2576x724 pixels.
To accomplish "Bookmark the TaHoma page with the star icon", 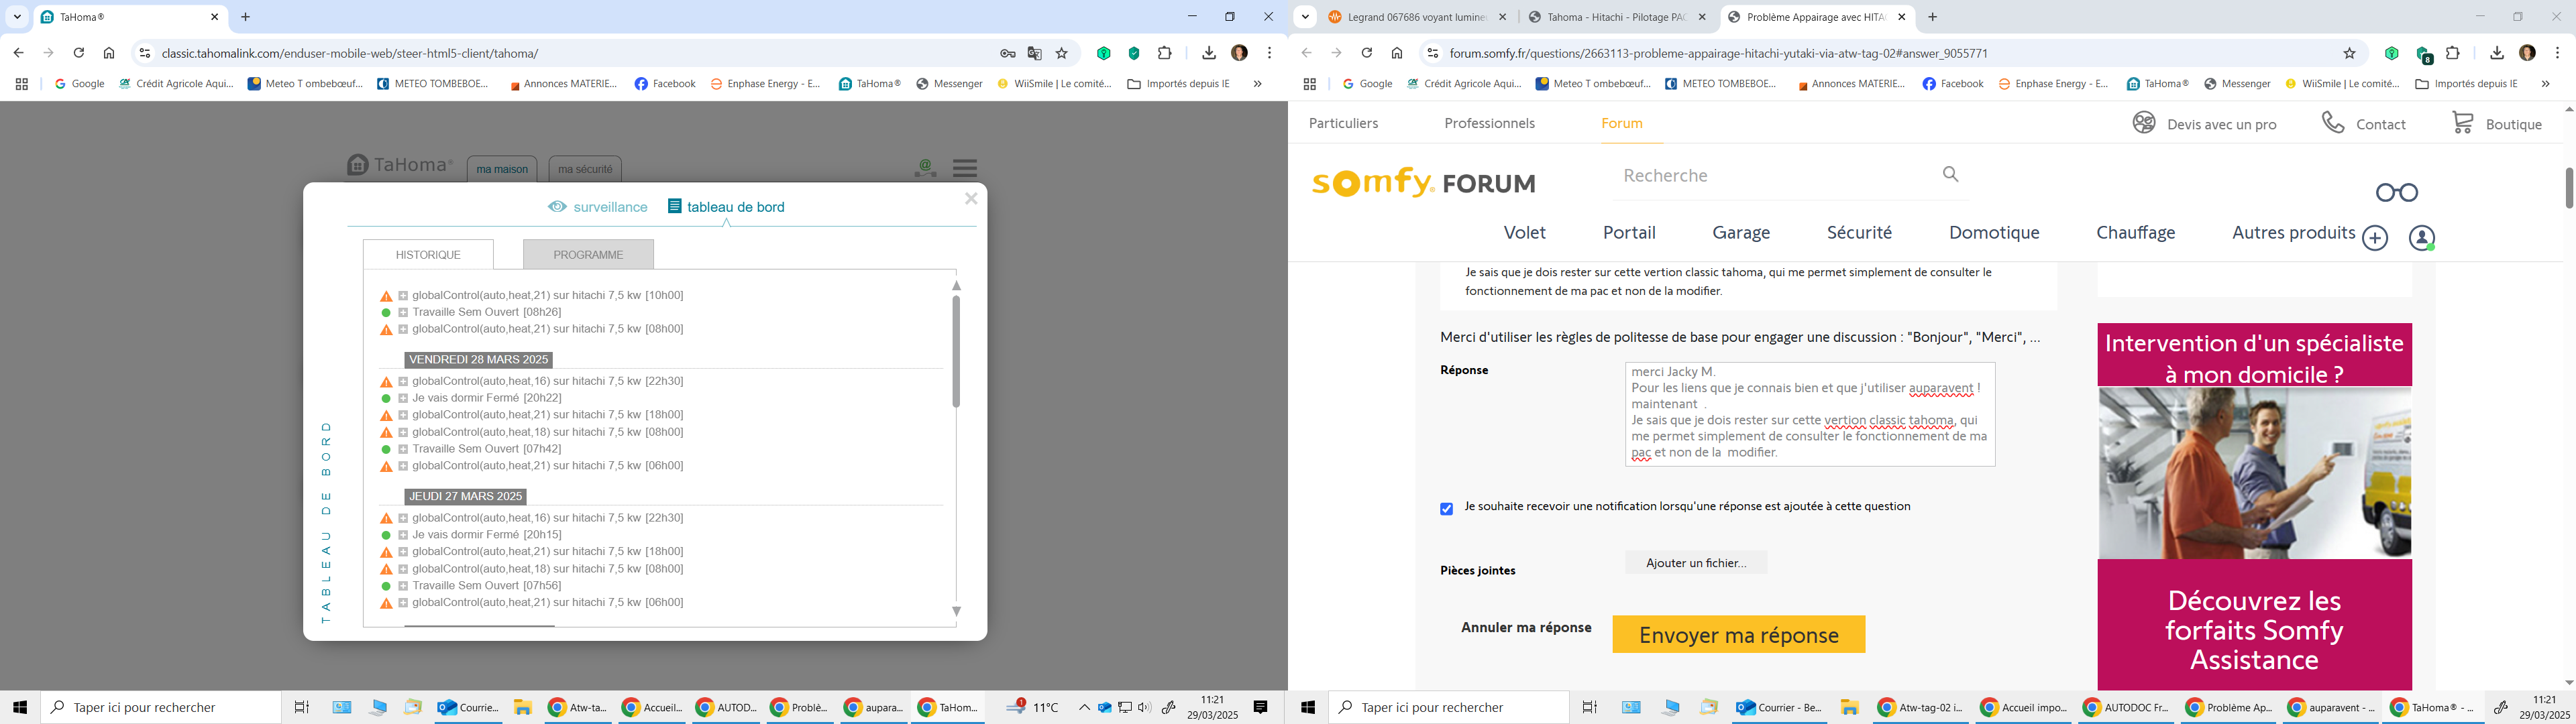I will [1062, 54].
